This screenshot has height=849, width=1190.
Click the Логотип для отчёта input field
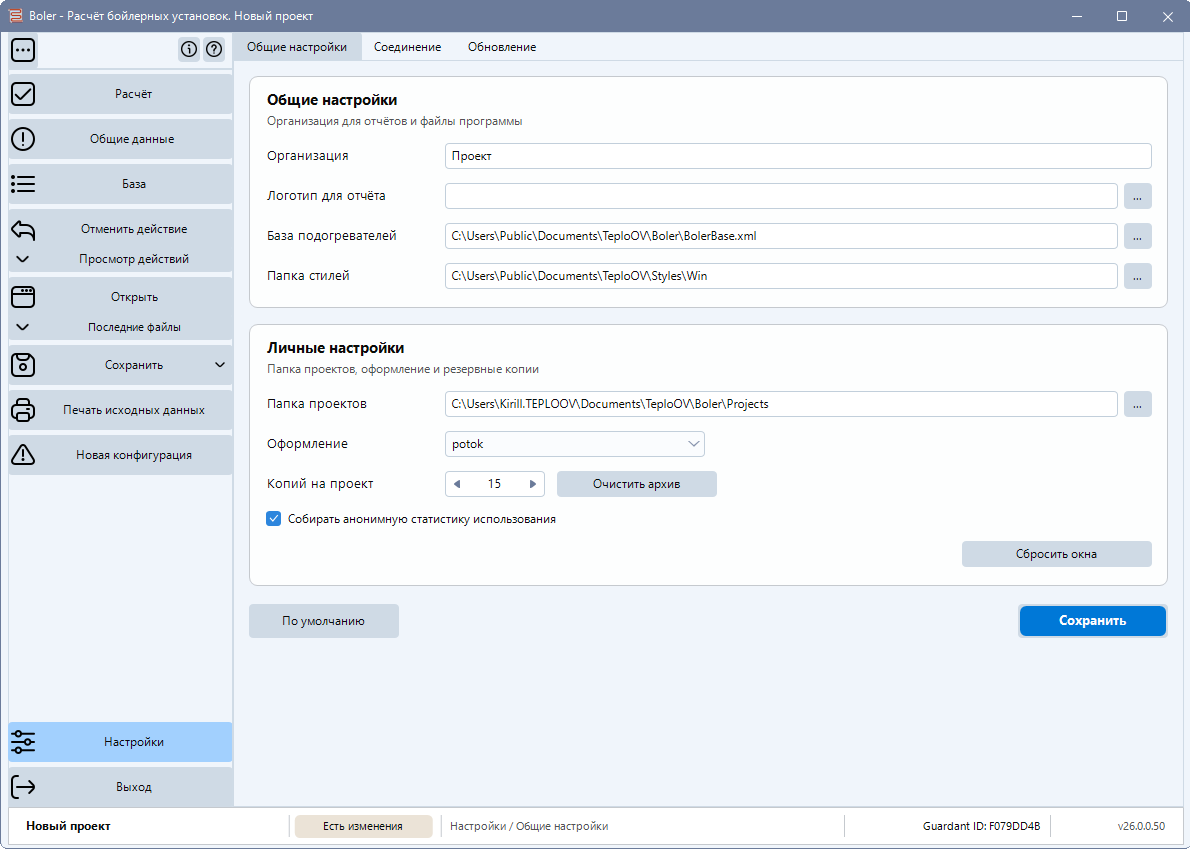coord(781,196)
